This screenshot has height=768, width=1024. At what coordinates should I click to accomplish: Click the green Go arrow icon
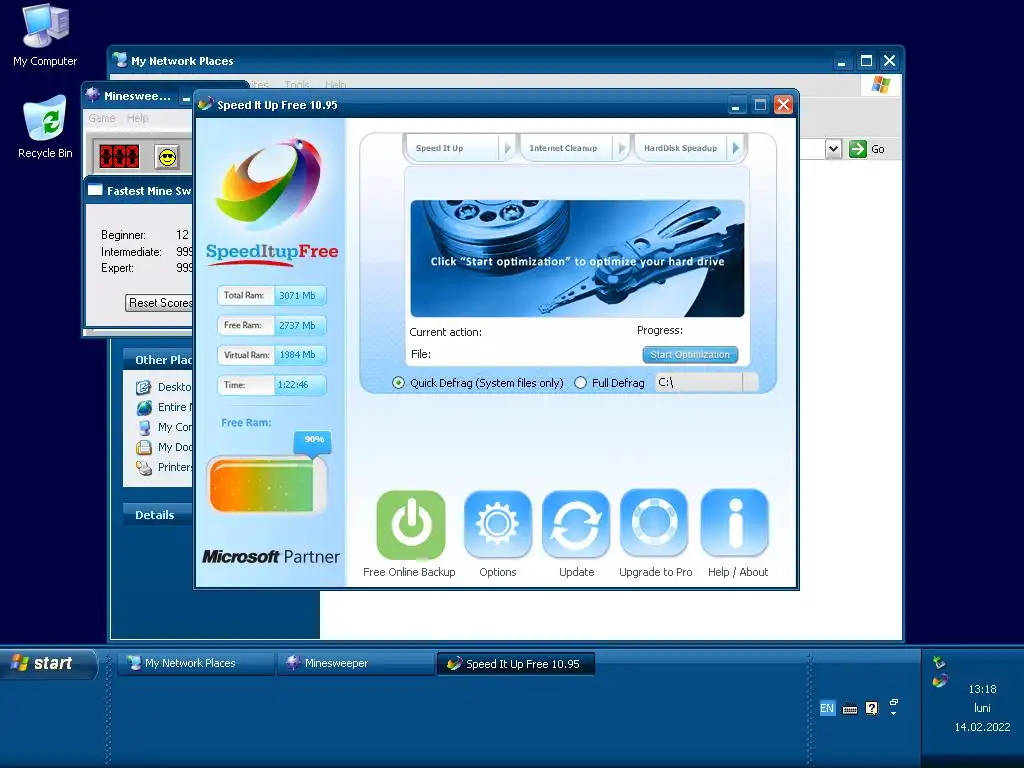click(857, 149)
